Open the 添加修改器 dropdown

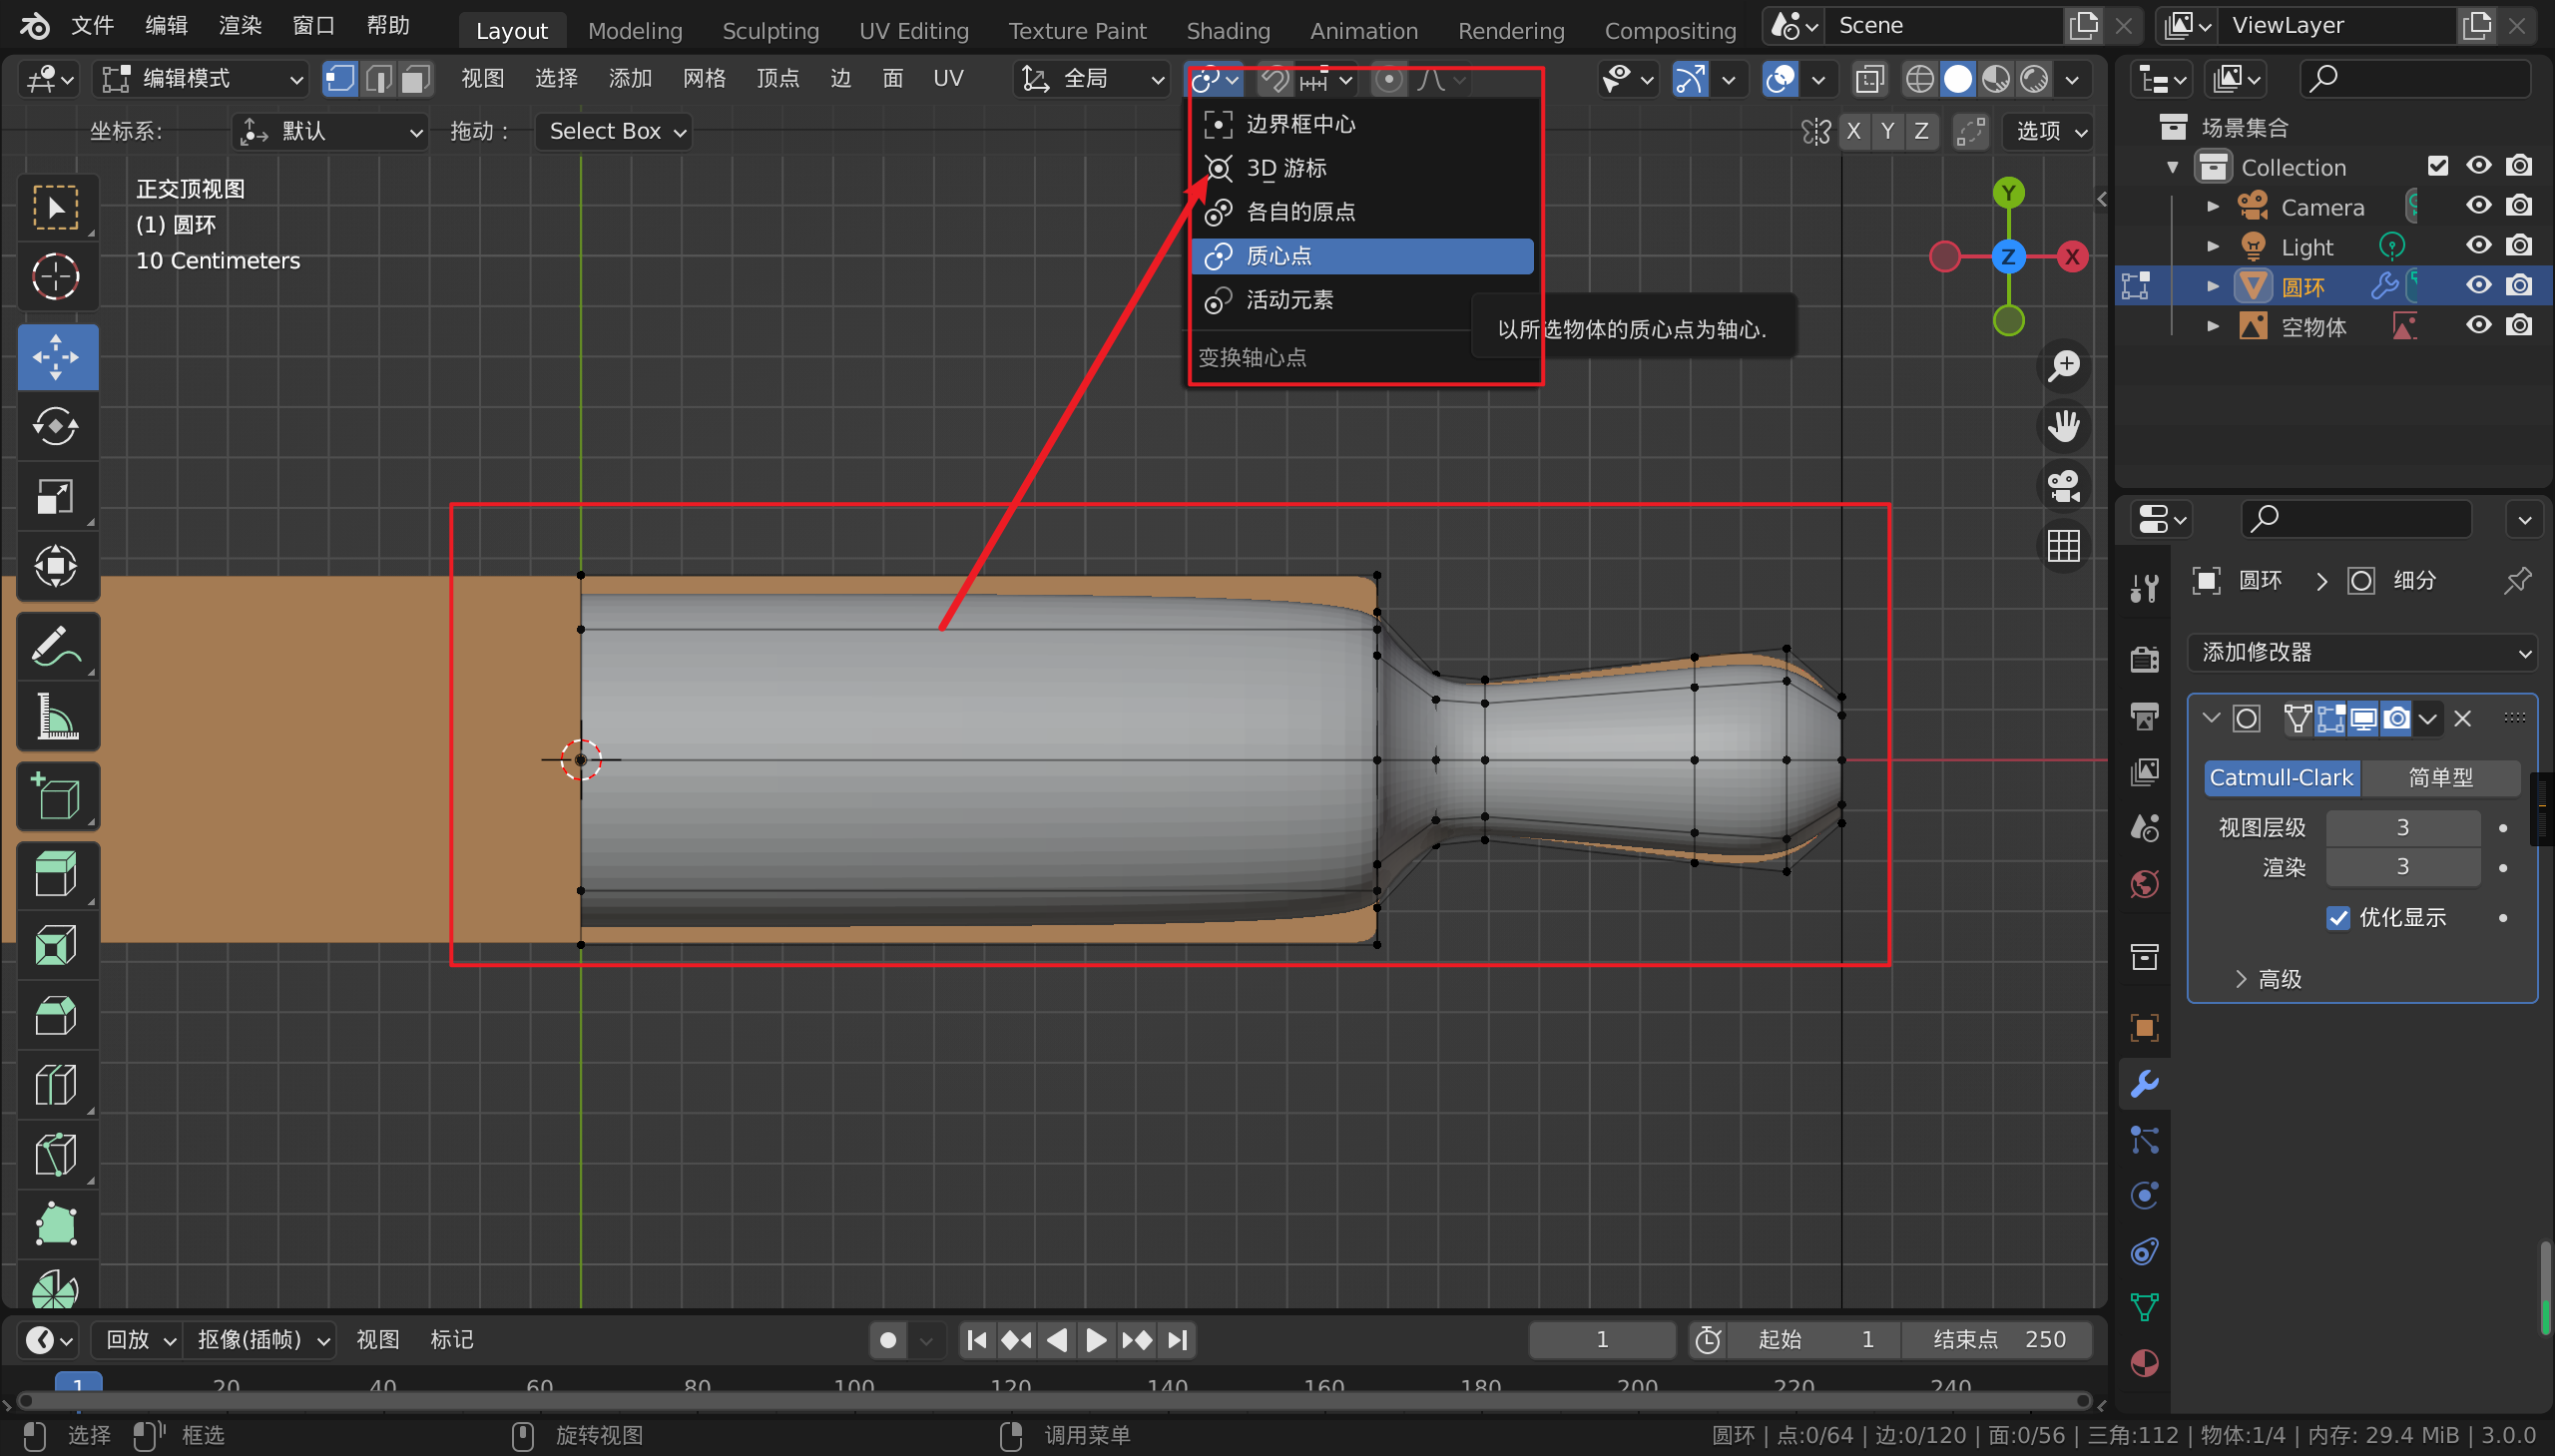click(2362, 653)
